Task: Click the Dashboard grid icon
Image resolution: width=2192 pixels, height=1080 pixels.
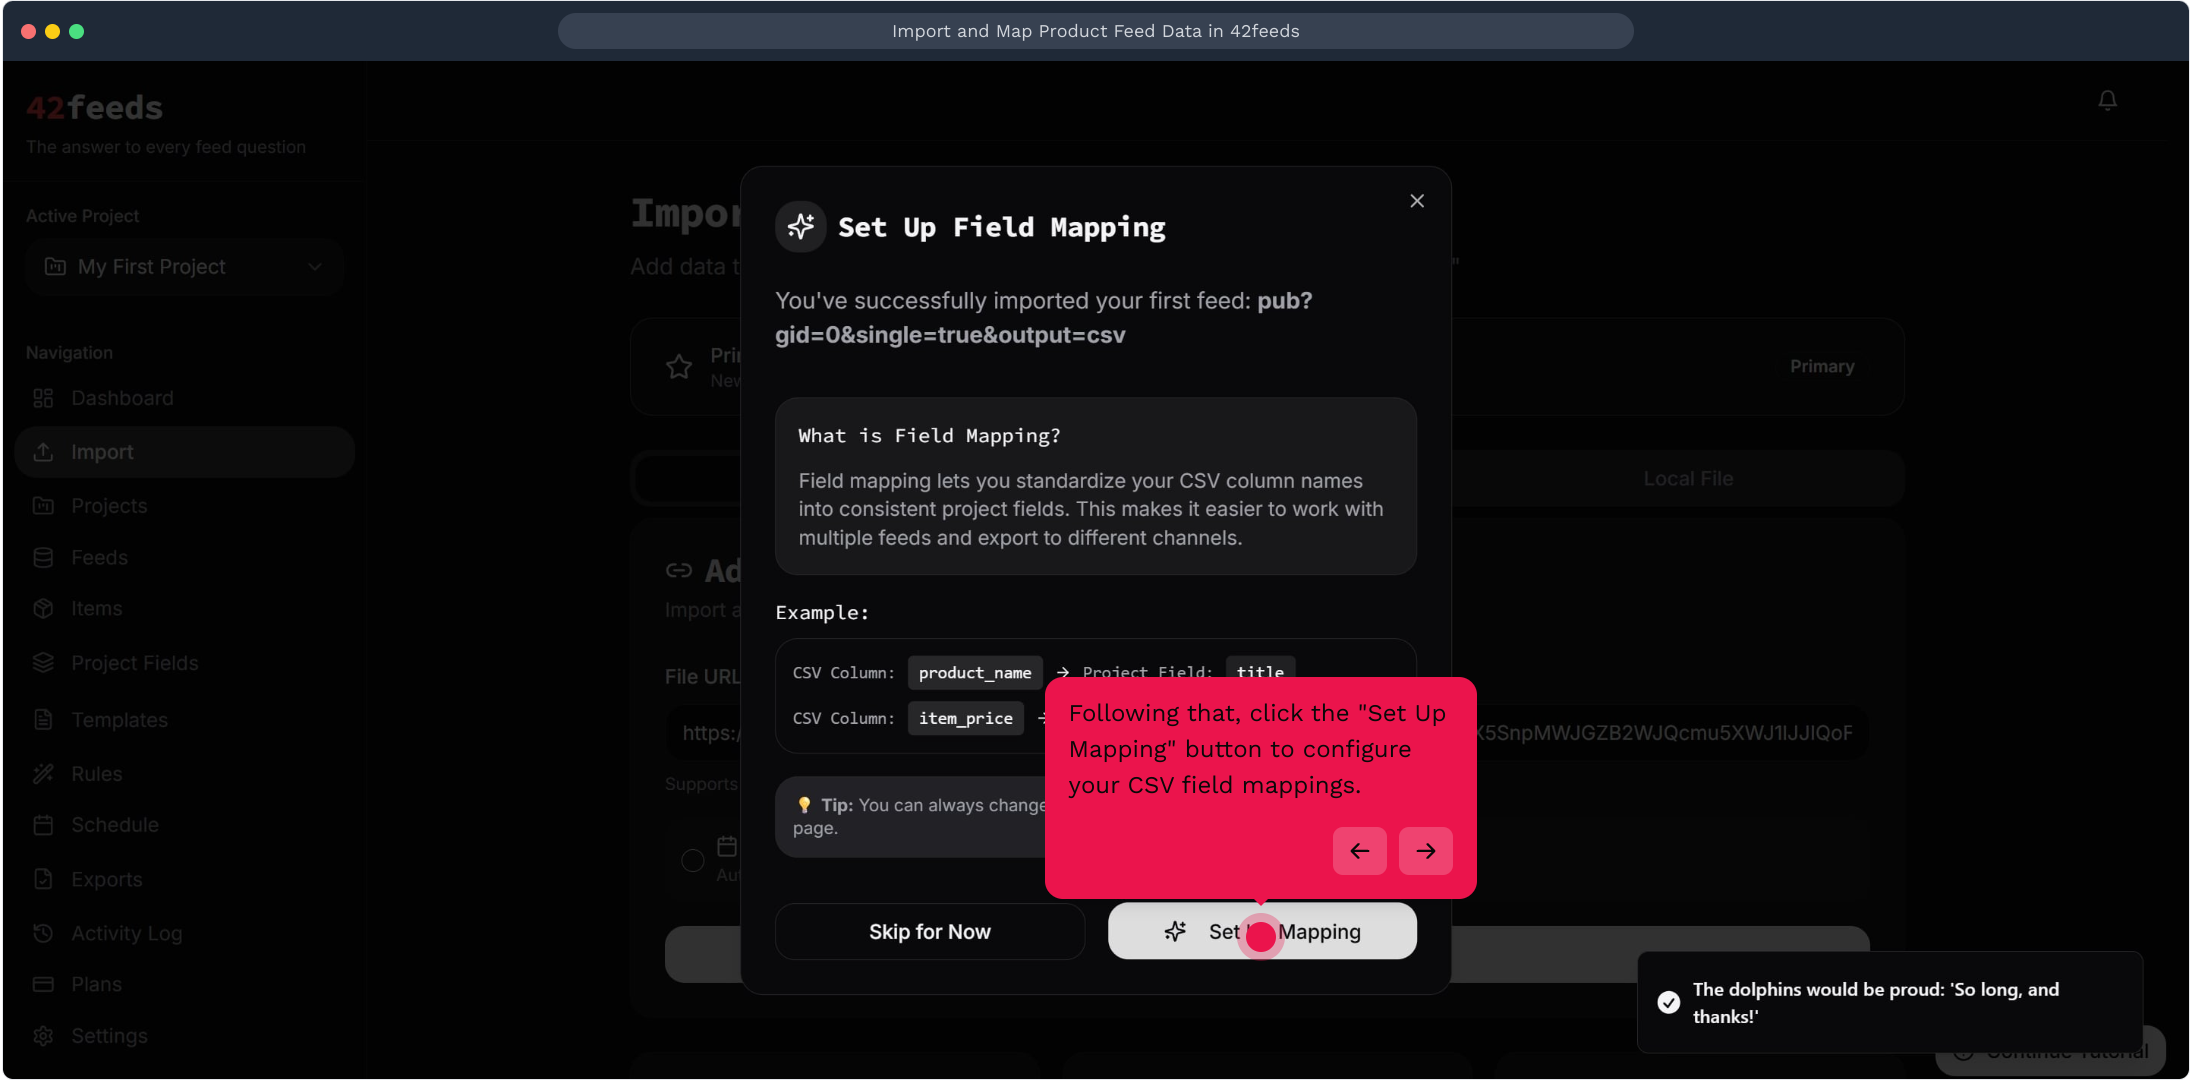Action: (43, 398)
